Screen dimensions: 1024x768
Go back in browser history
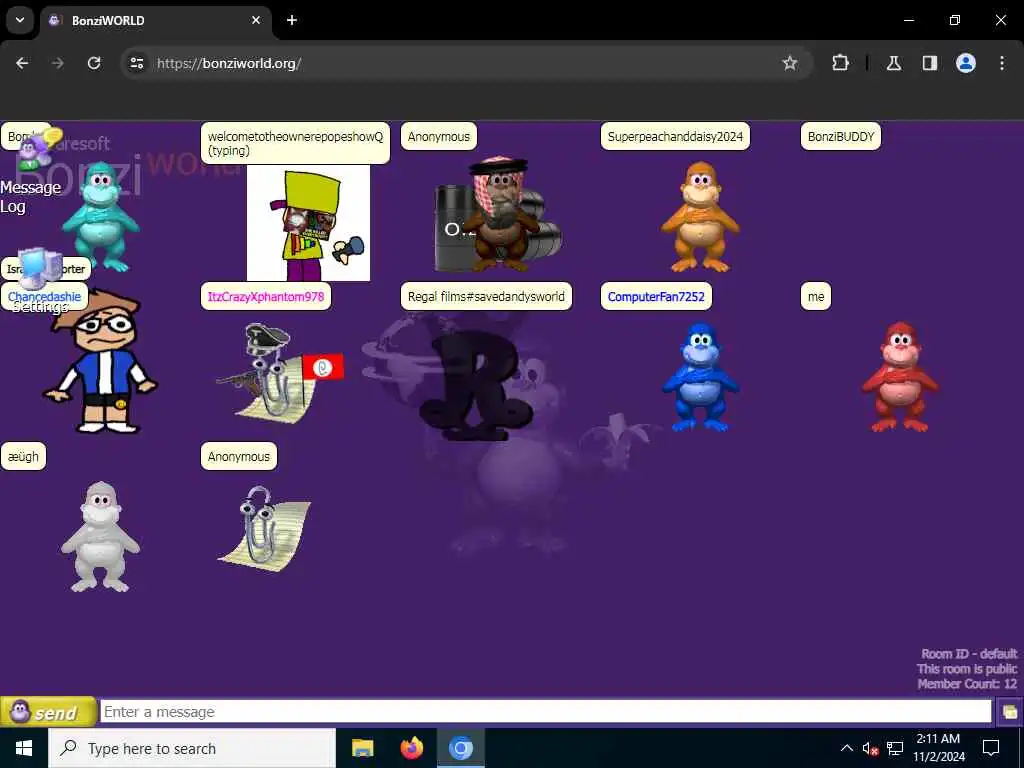pyautogui.click(x=22, y=63)
